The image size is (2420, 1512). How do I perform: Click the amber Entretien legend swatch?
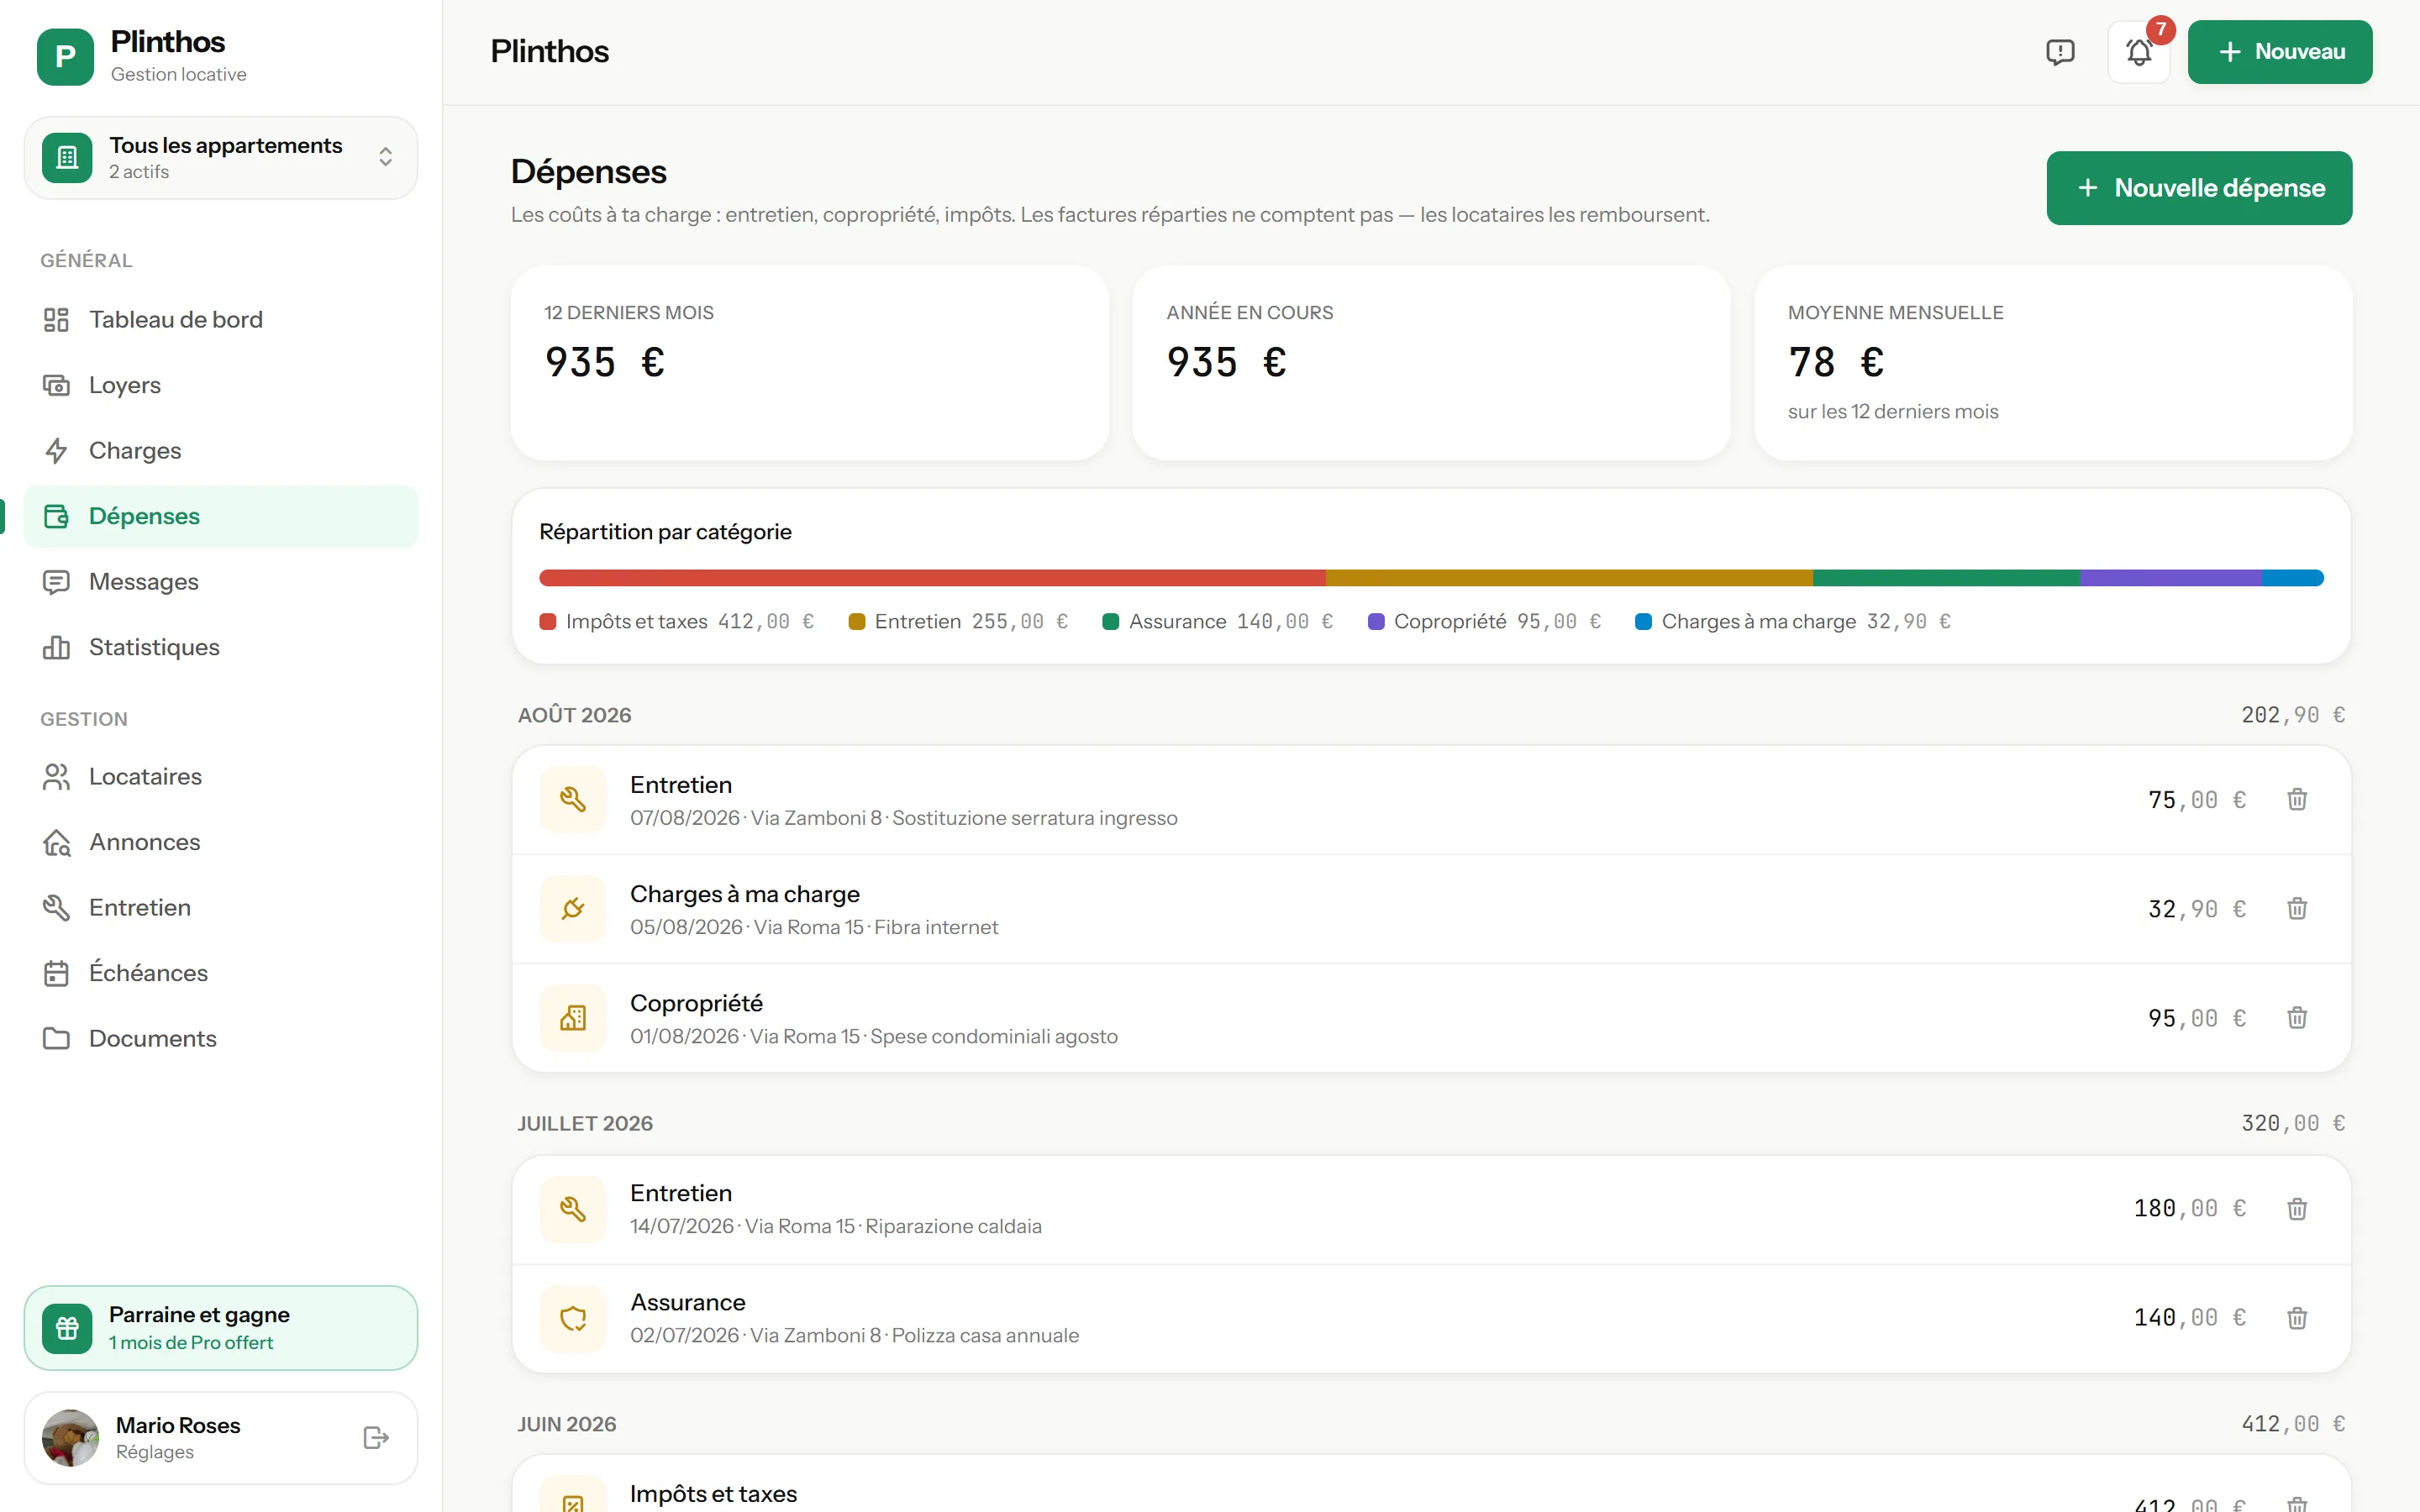[x=857, y=622]
